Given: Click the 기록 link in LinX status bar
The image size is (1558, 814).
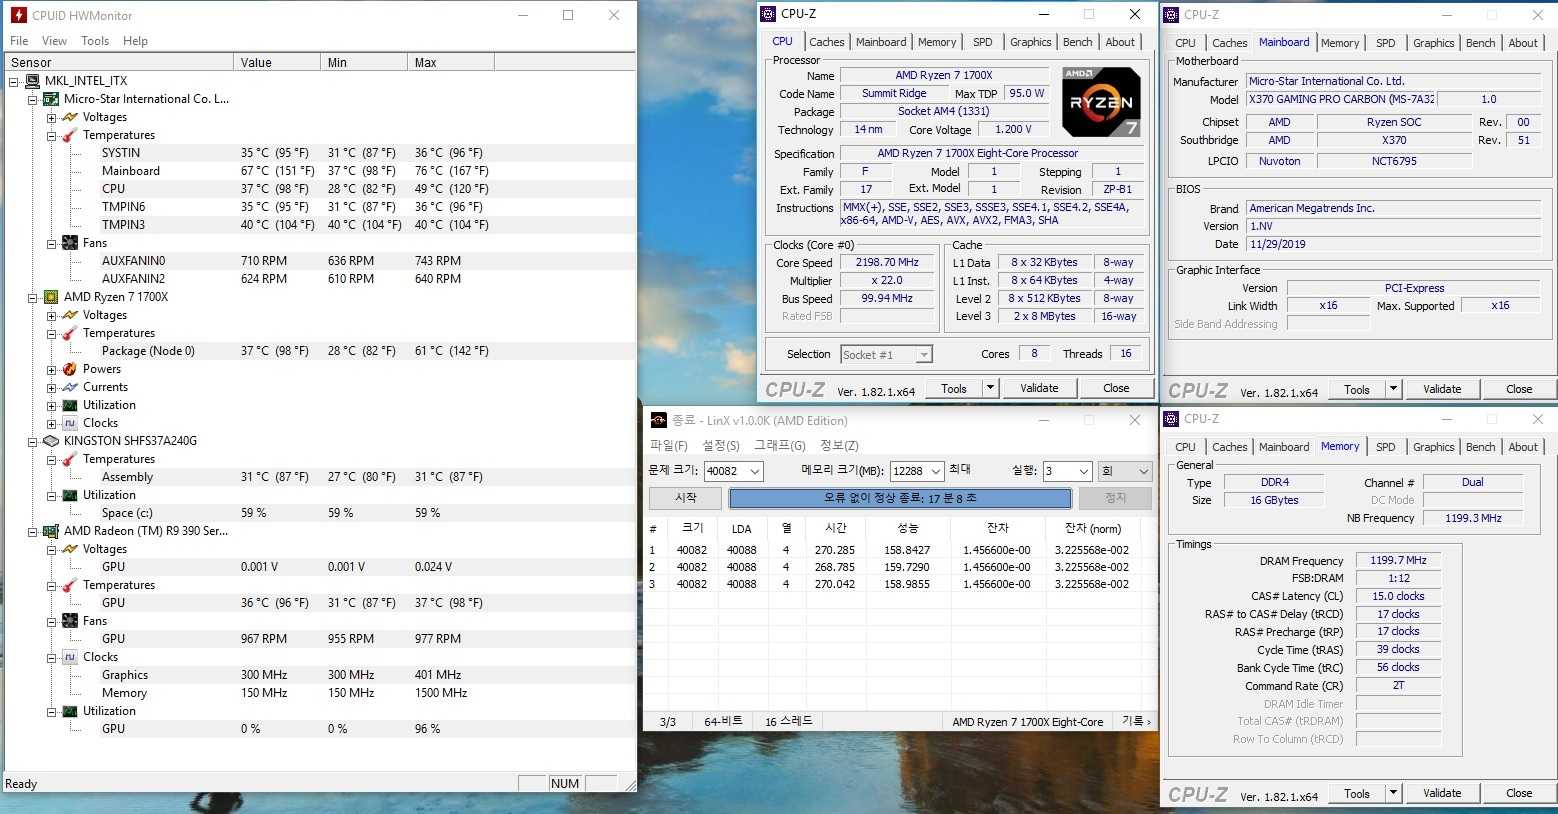Looking at the screenshot, I should tap(1136, 721).
